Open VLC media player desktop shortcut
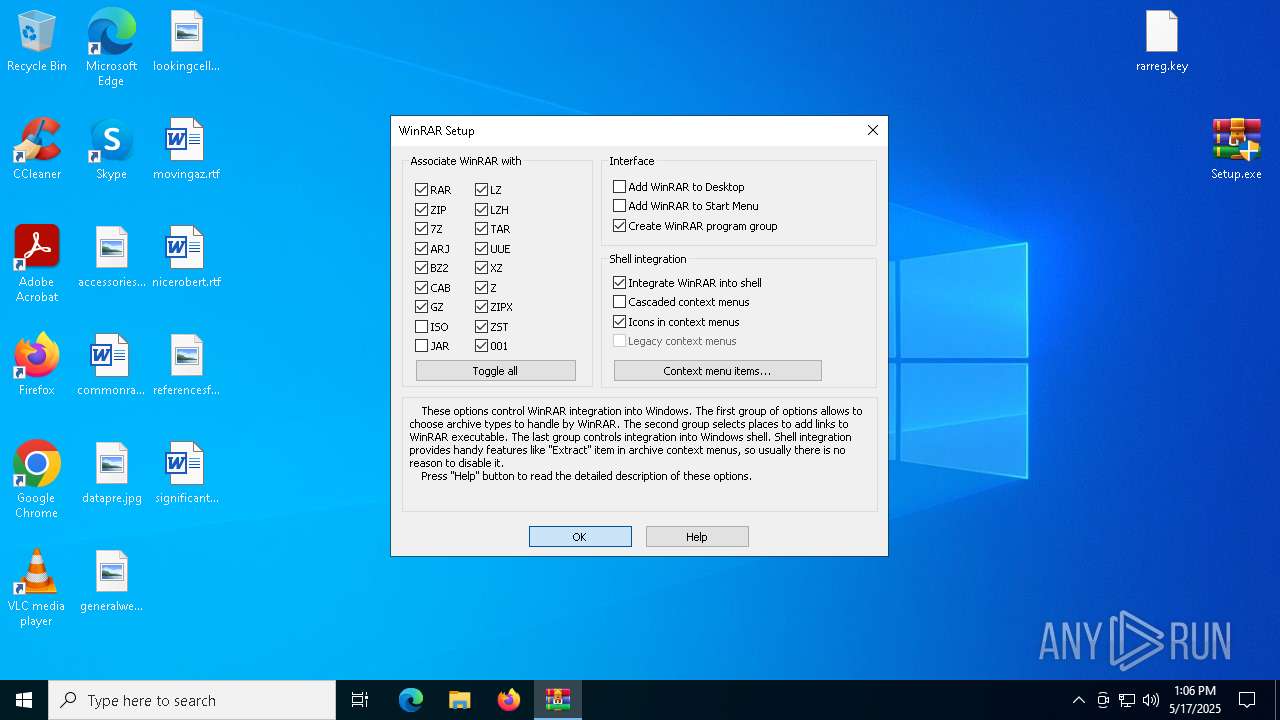 point(37,588)
